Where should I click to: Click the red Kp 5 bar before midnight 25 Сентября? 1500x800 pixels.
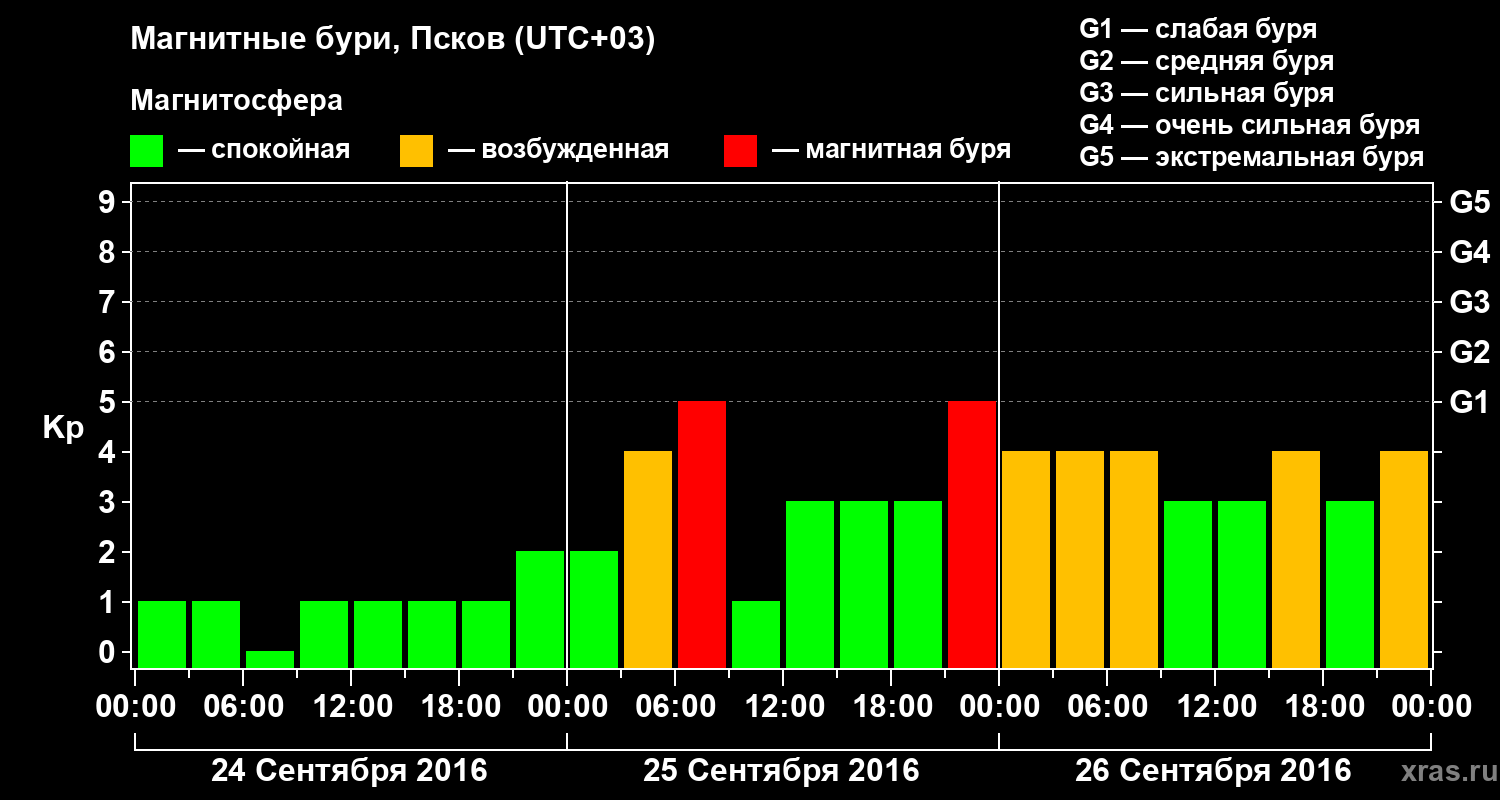point(972,535)
